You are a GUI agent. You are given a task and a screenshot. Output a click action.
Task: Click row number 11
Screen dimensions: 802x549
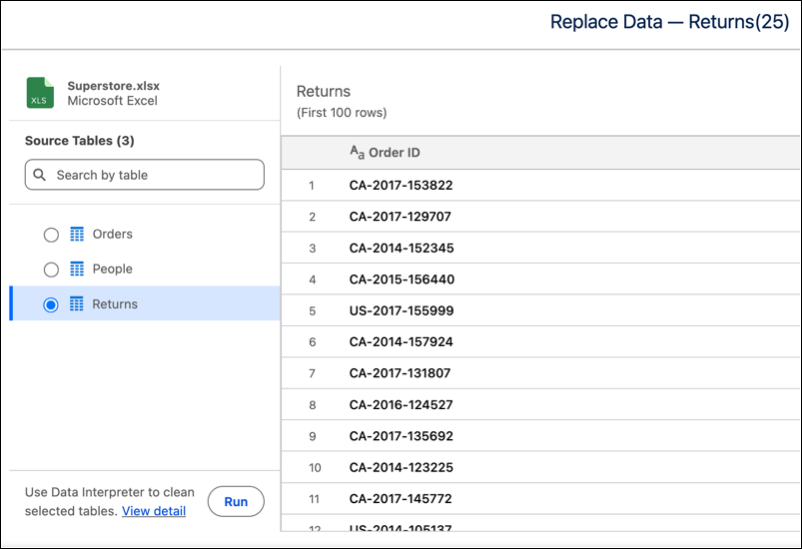tap(314, 499)
